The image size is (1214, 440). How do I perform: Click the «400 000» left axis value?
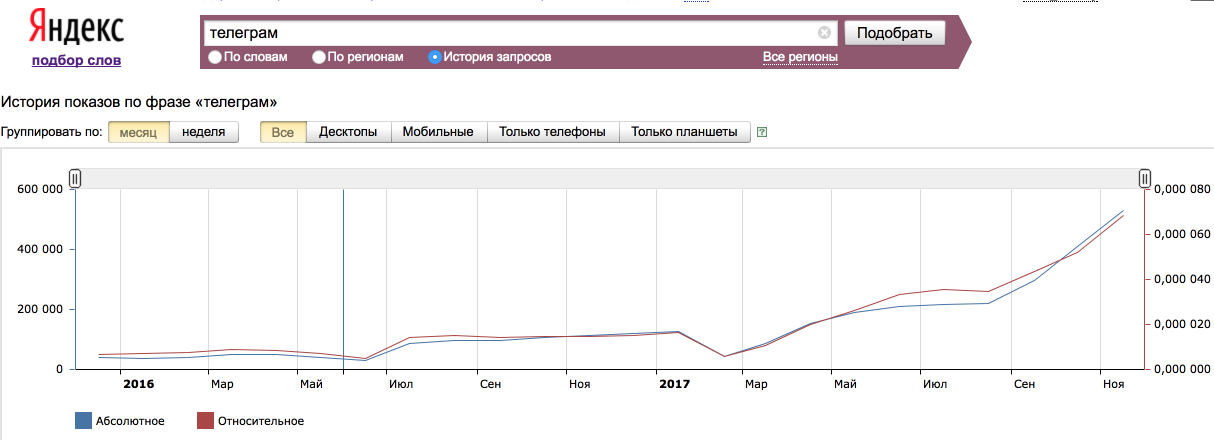coord(40,249)
